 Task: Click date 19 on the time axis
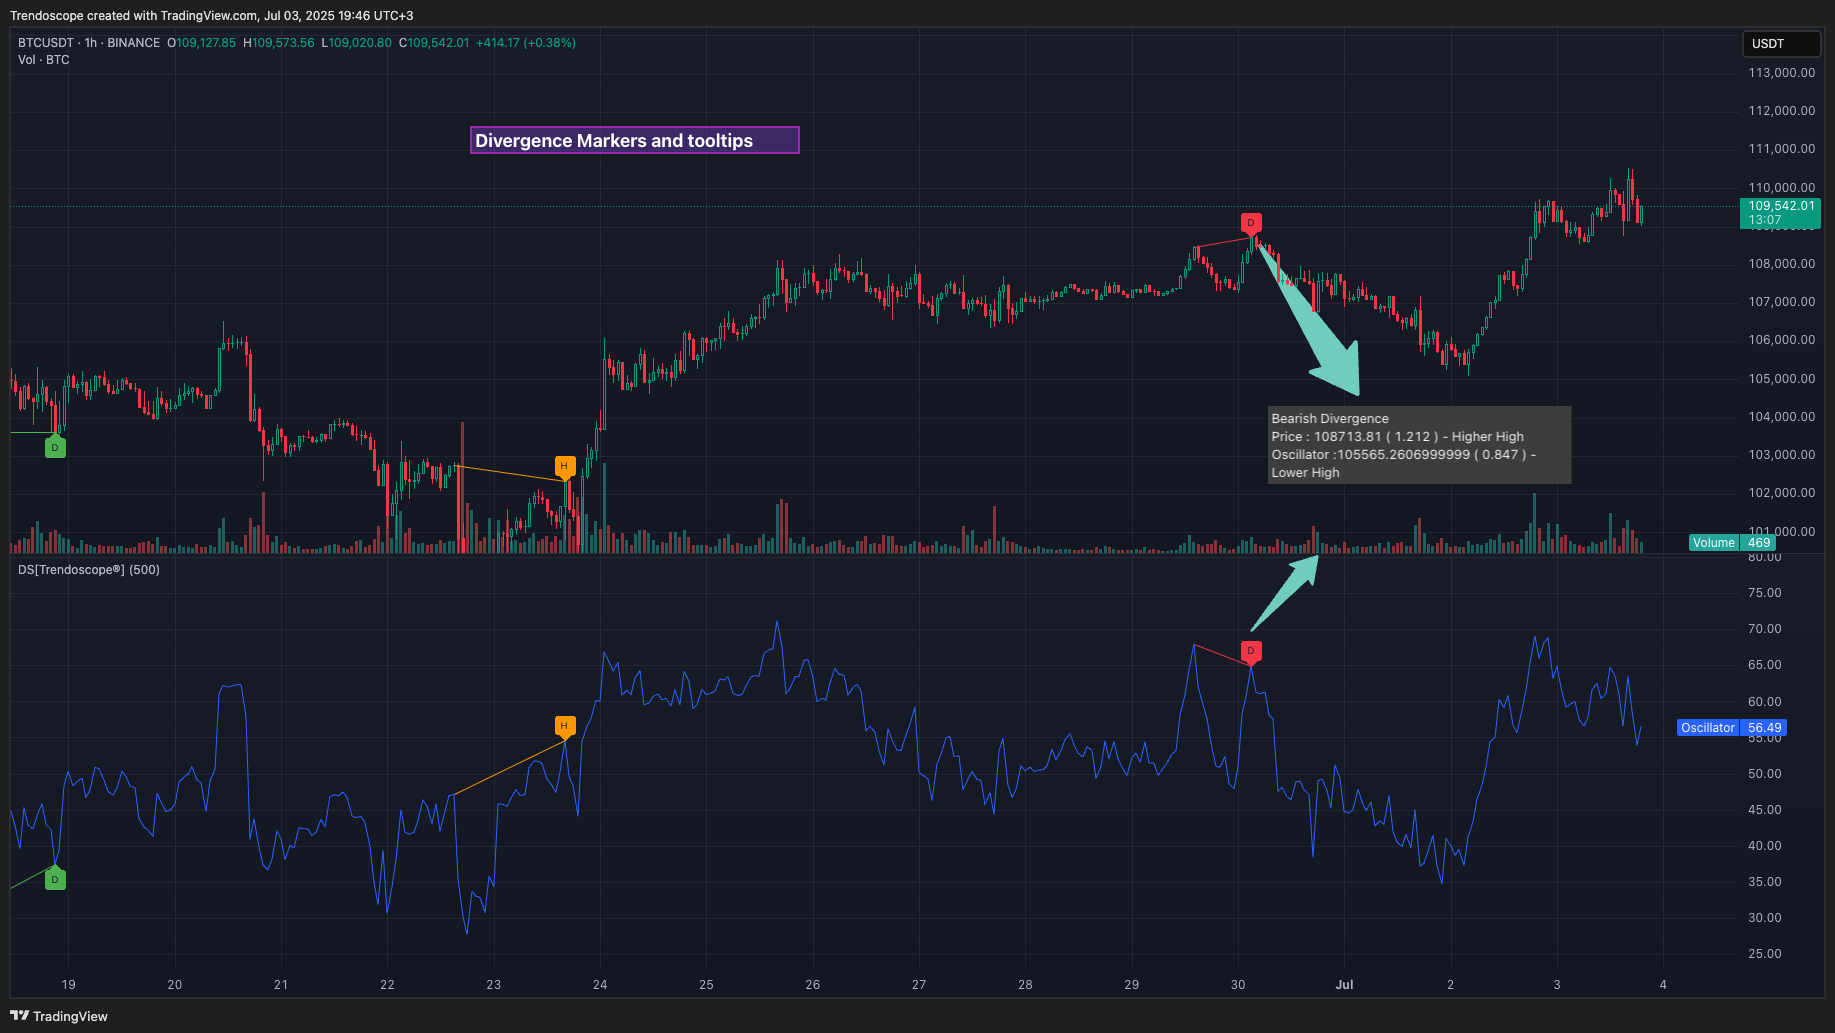click(x=68, y=985)
